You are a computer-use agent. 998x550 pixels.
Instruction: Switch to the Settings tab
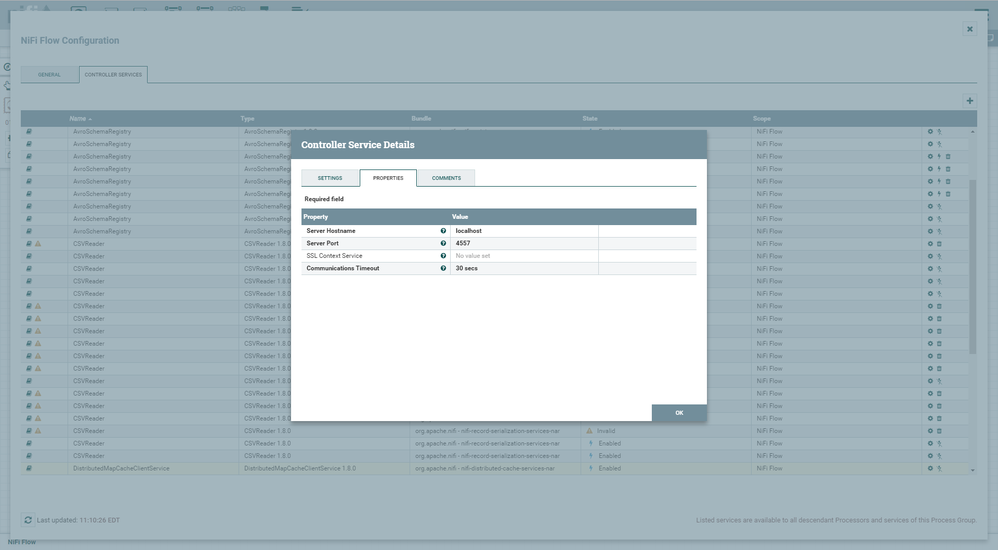[x=330, y=178]
